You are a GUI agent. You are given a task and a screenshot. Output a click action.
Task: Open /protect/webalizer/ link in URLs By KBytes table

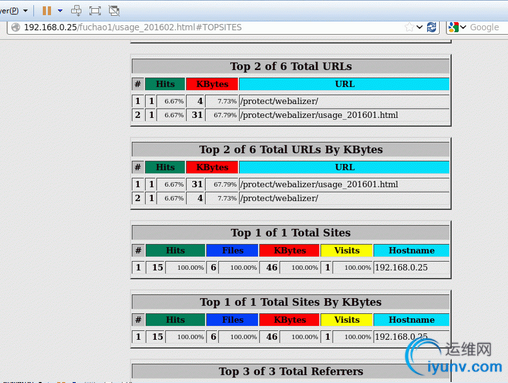coord(279,198)
